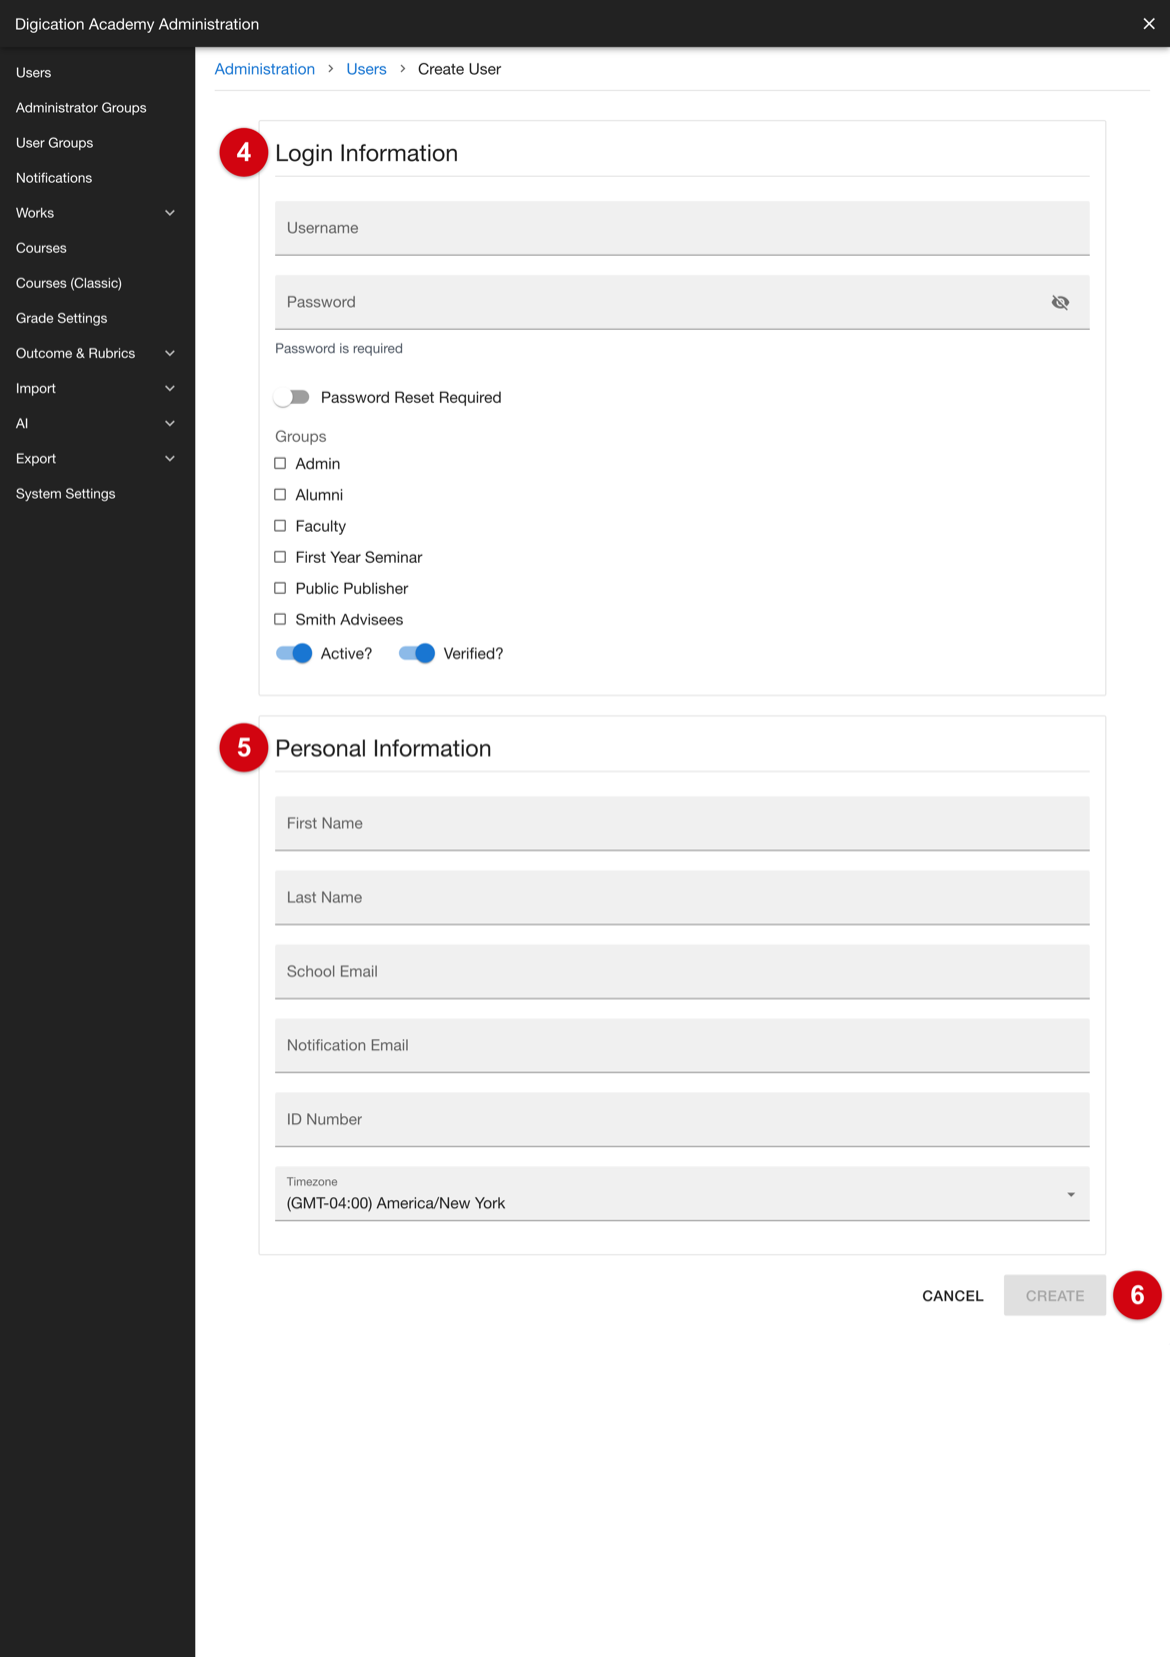Focus the First Name field
The image size is (1170, 1657).
pyautogui.click(x=682, y=823)
